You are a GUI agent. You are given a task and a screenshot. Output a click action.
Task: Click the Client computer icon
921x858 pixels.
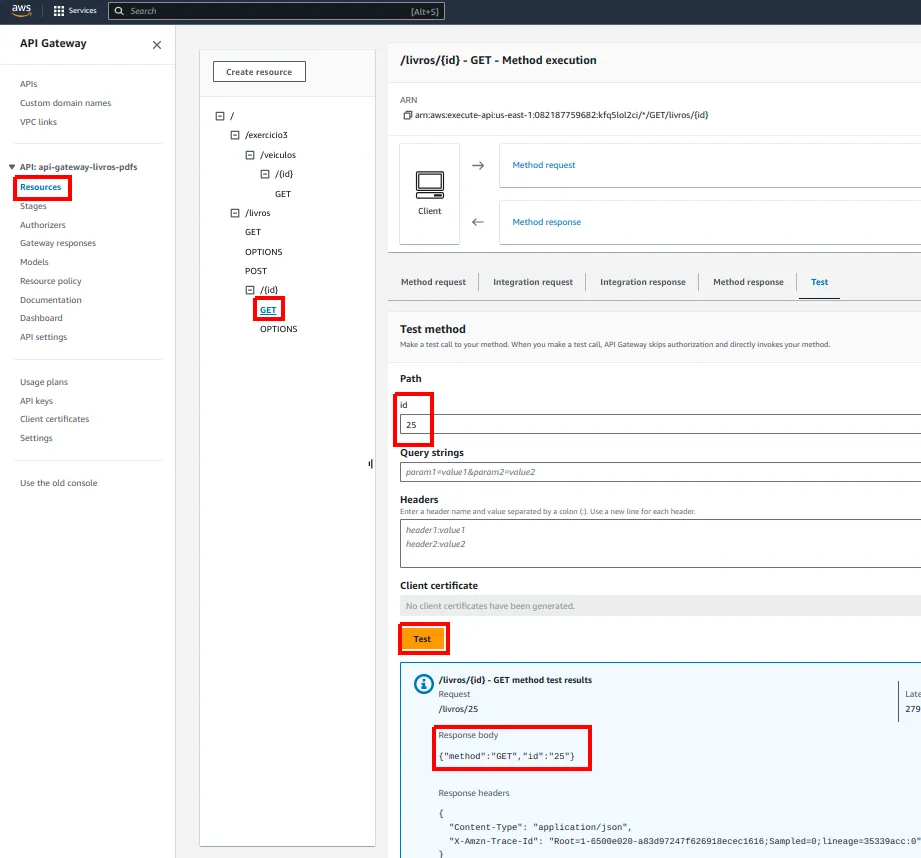point(429,185)
